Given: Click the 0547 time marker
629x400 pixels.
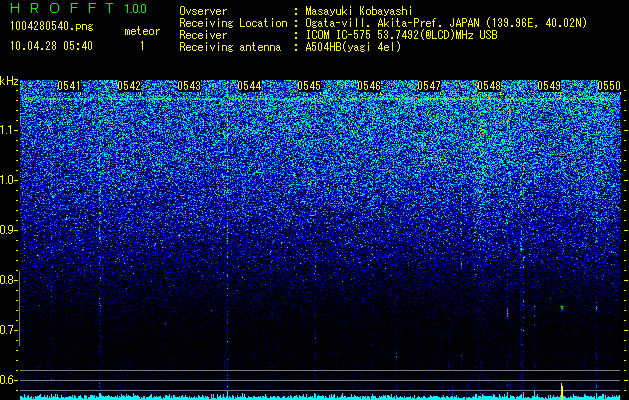Looking at the screenshot, I should coord(429,86).
